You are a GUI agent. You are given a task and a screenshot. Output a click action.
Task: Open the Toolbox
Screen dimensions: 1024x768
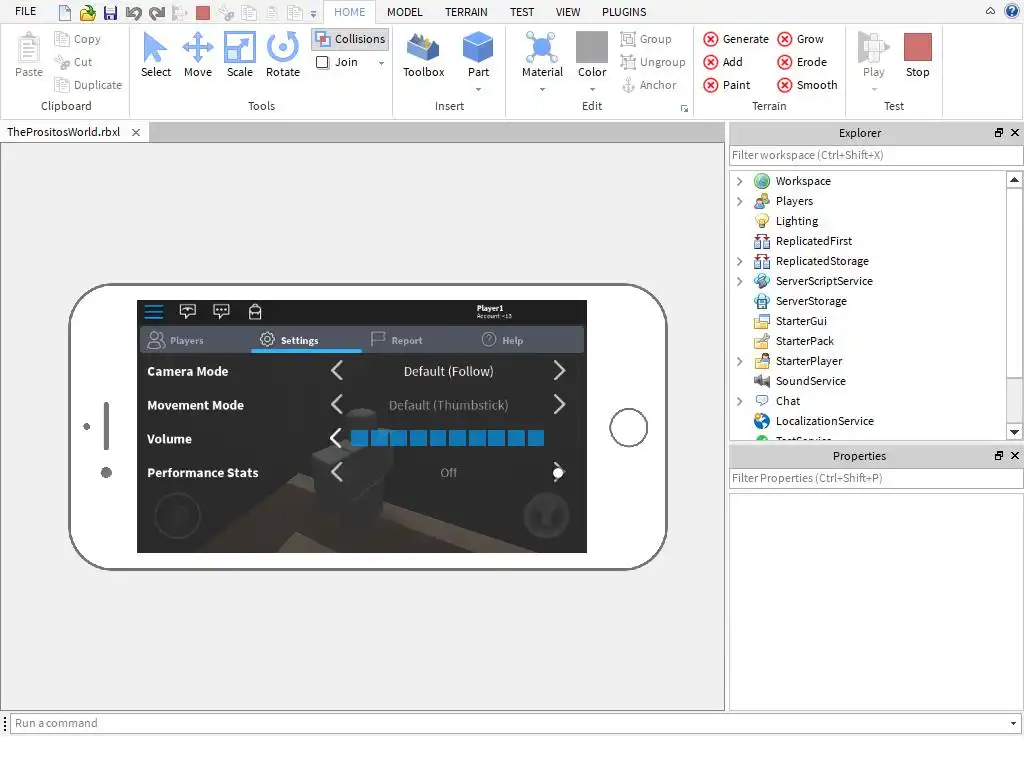423,55
